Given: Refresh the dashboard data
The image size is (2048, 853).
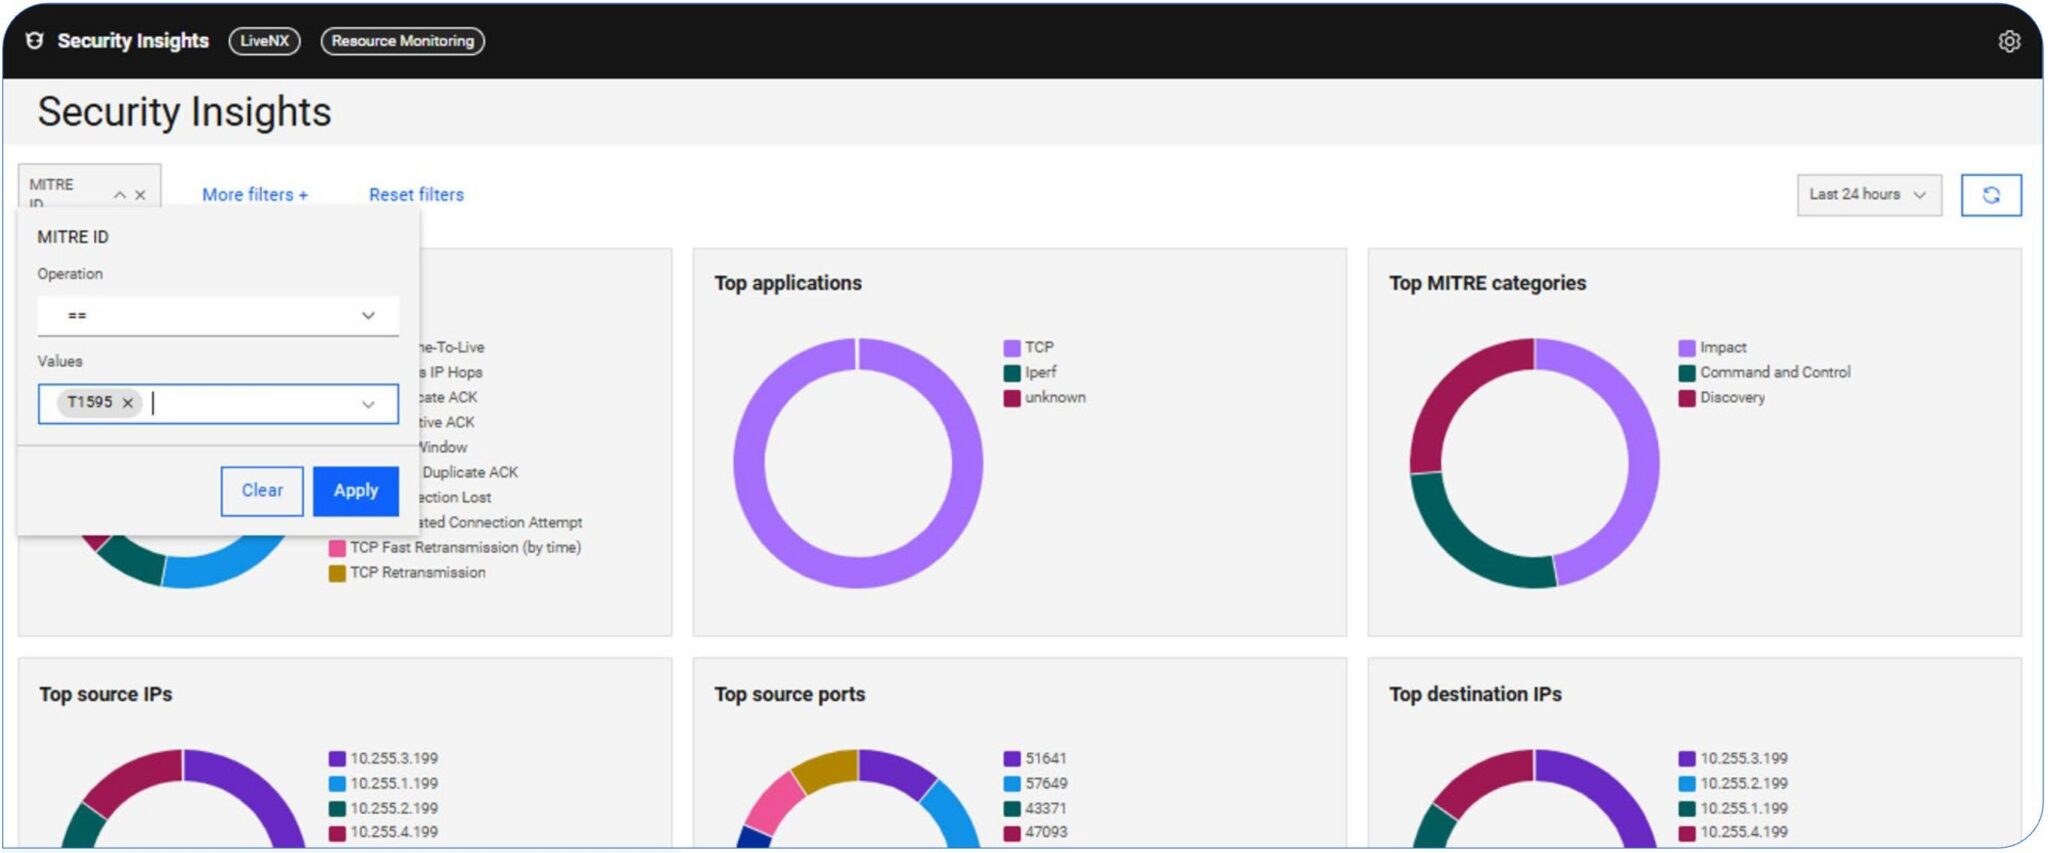Looking at the screenshot, I should tap(1990, 195).
